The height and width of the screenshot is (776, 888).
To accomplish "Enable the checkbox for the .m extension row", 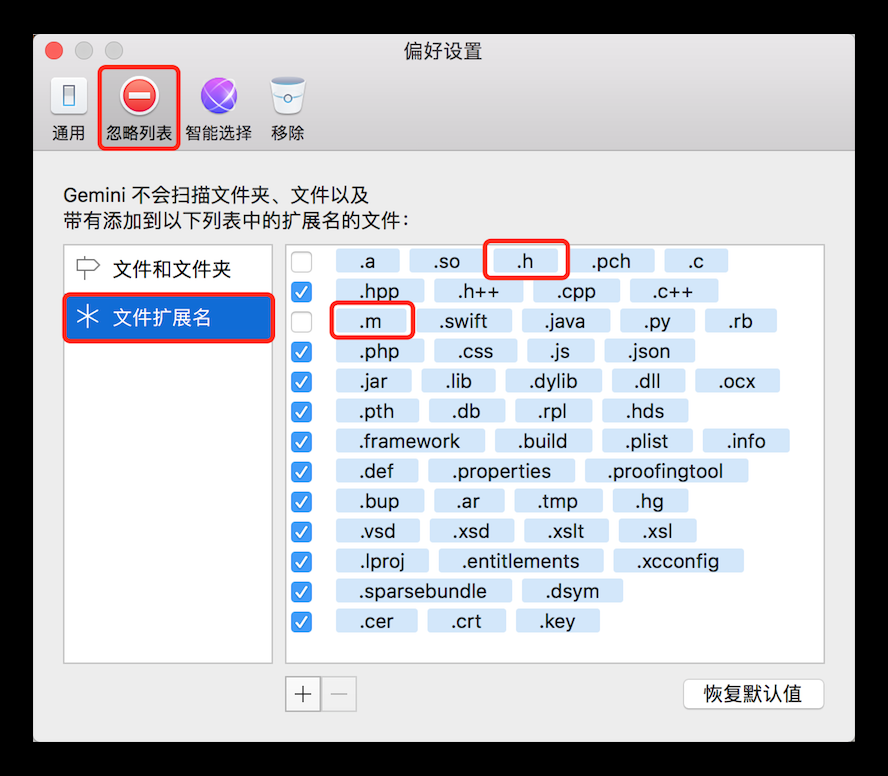I will (x=301, y=321).
